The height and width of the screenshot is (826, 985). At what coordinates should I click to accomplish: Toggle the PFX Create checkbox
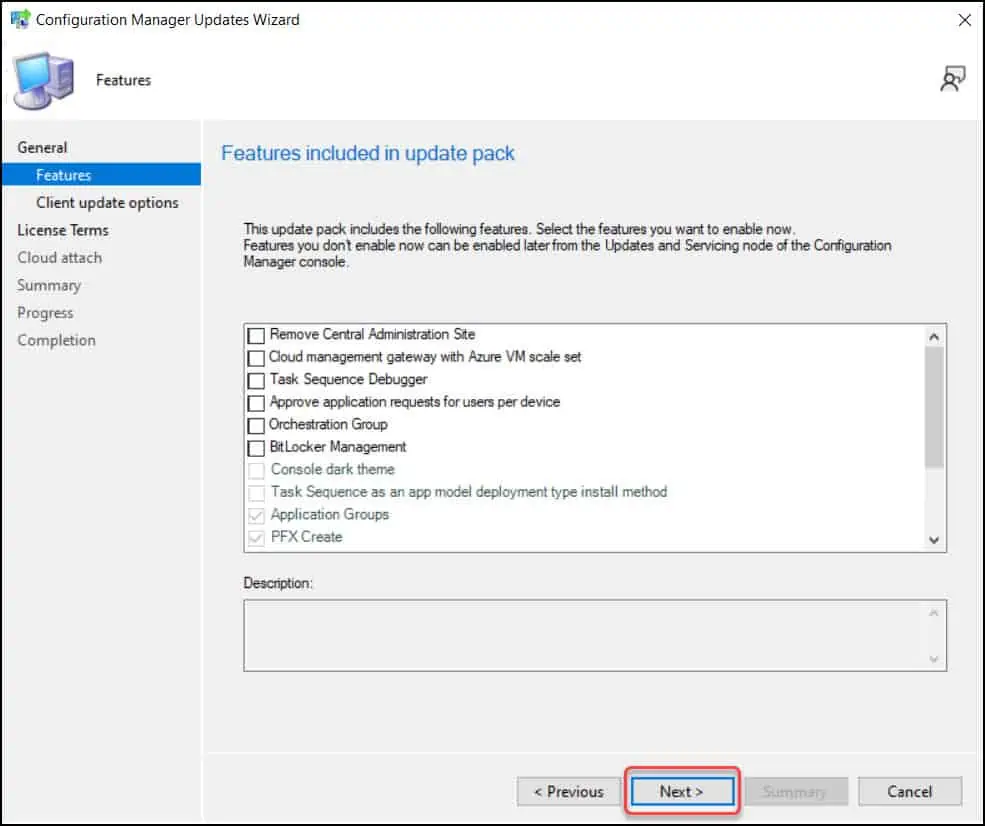tap(256, 538)
